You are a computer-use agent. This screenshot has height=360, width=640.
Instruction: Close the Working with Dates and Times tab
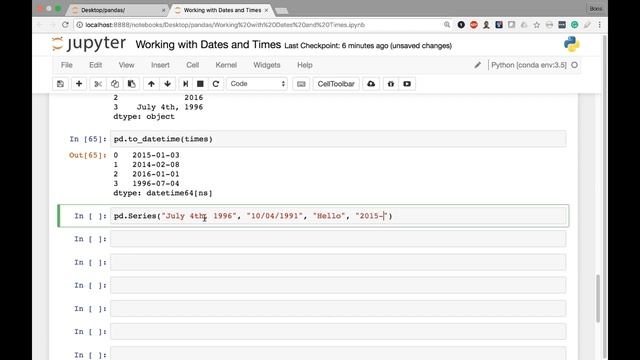[x=267, y=10]
